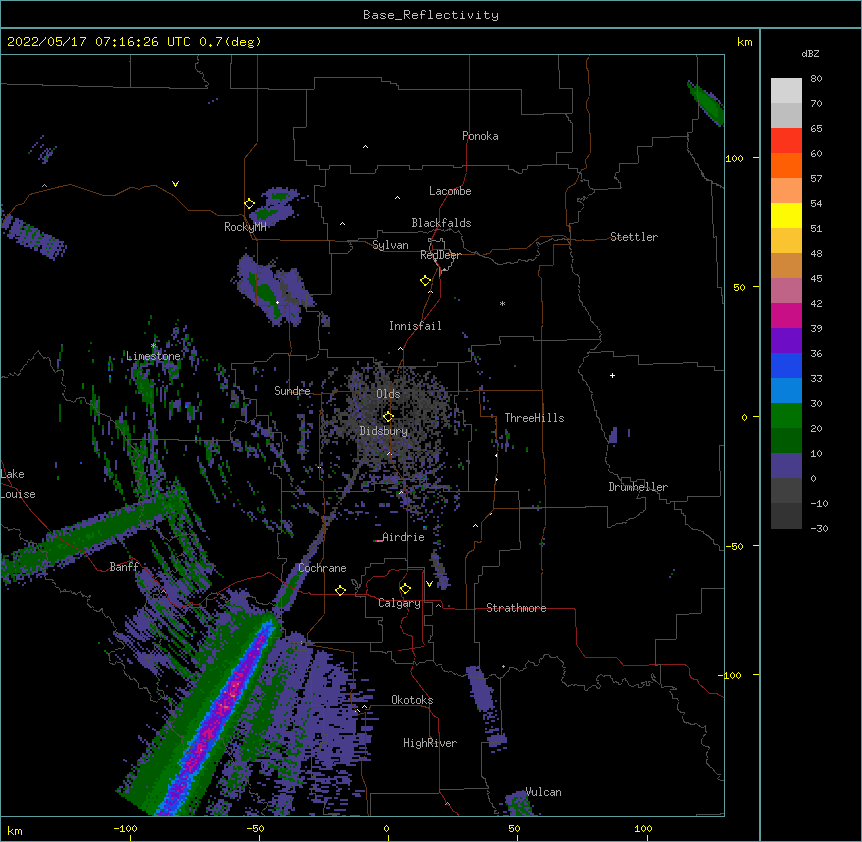862x842 pixels.
Task: Select the magenta 39-42 dBZ legend swatch
Action: (x=786, y=315)
